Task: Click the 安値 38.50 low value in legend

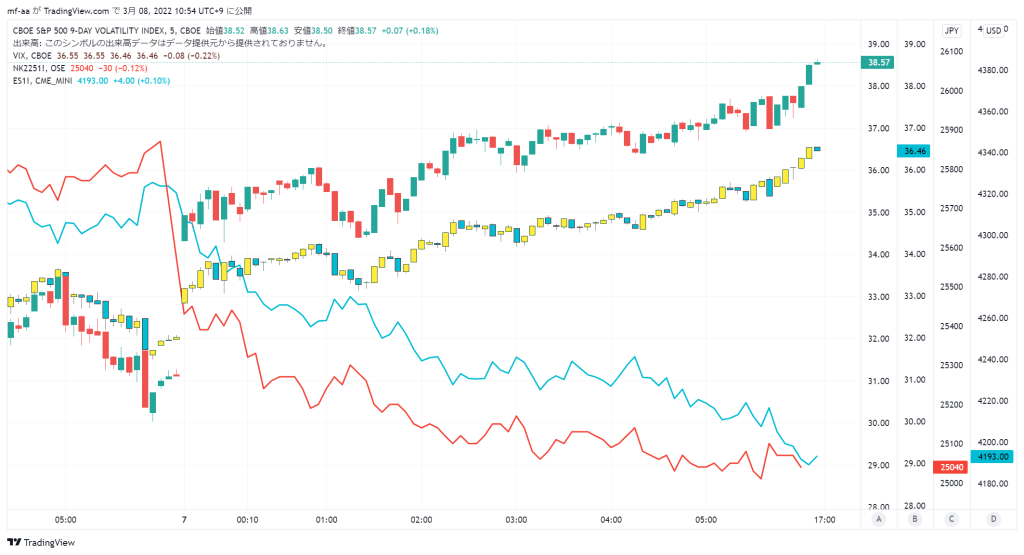Action: pos(313,31)
